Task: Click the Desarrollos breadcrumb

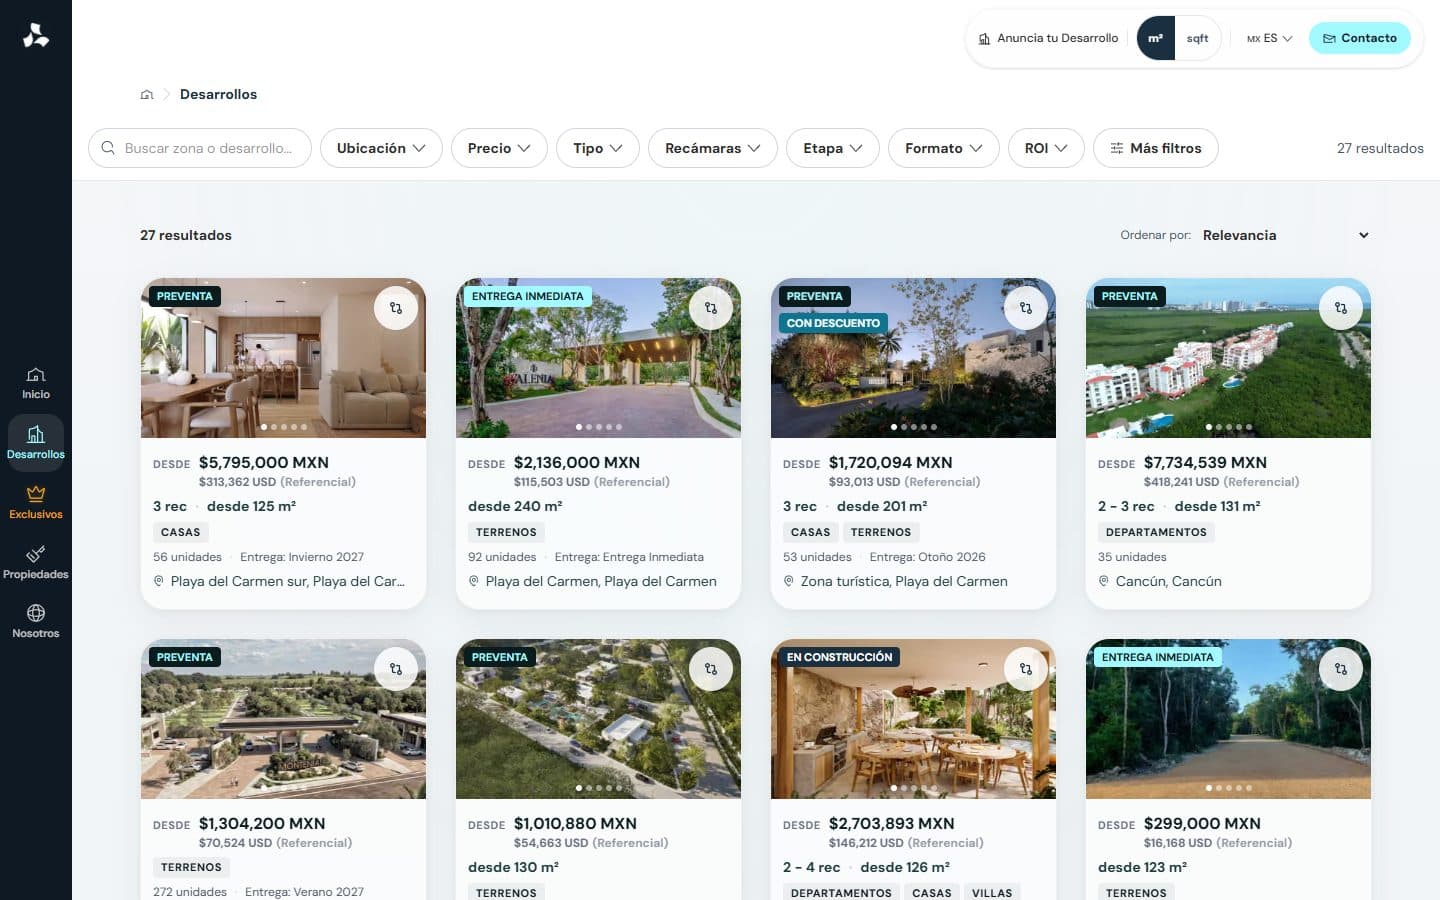Action: point(218,94)
